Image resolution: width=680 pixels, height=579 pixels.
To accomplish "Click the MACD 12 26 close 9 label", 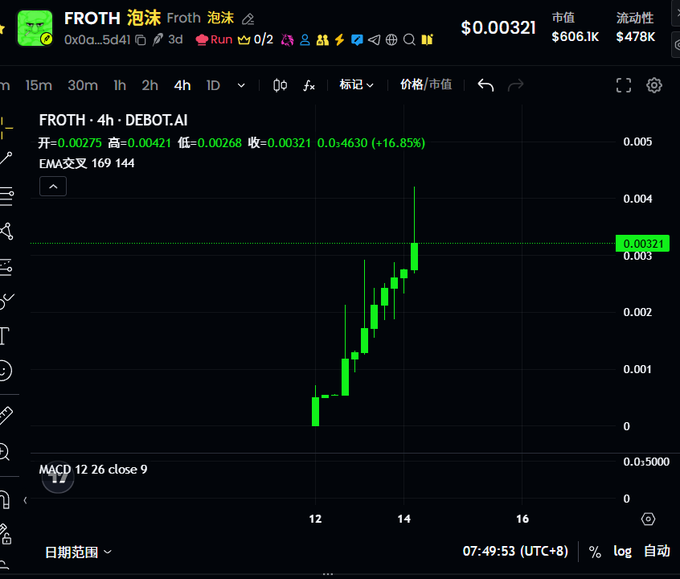I will (x=93, y=469).
